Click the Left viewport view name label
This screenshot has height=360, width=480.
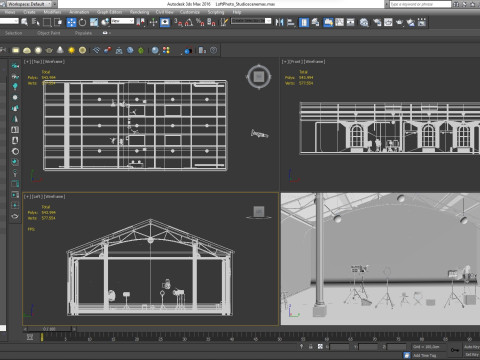37,197
